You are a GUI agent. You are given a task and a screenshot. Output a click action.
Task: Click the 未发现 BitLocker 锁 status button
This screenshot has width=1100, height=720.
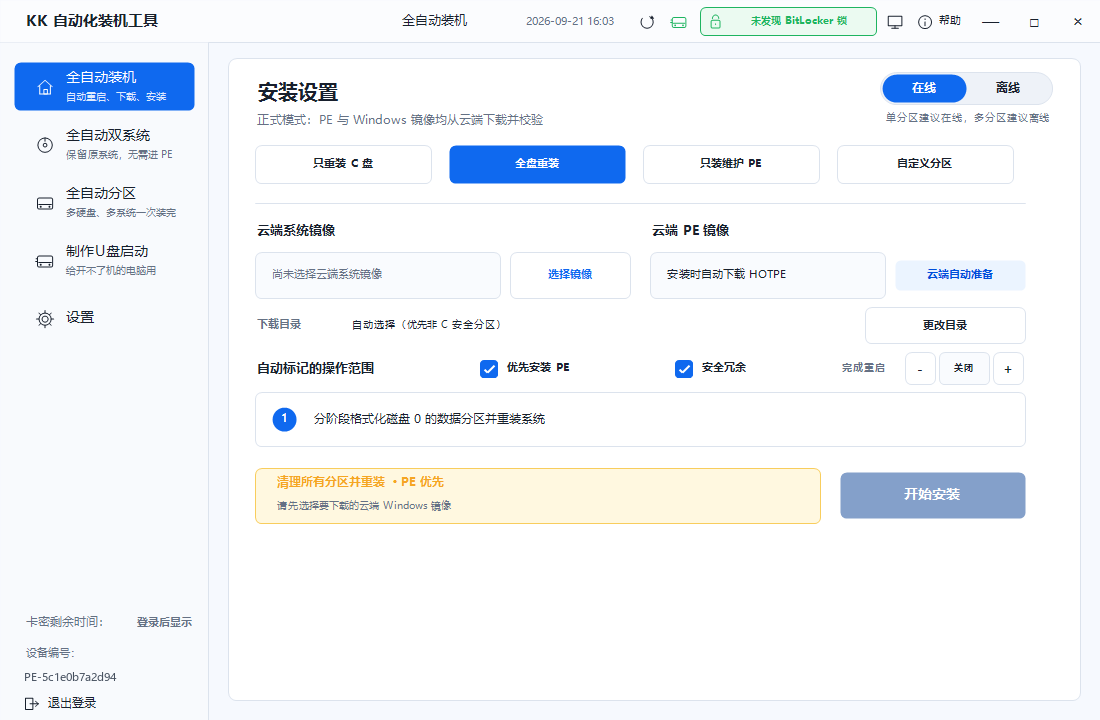(x=789, y=22)
